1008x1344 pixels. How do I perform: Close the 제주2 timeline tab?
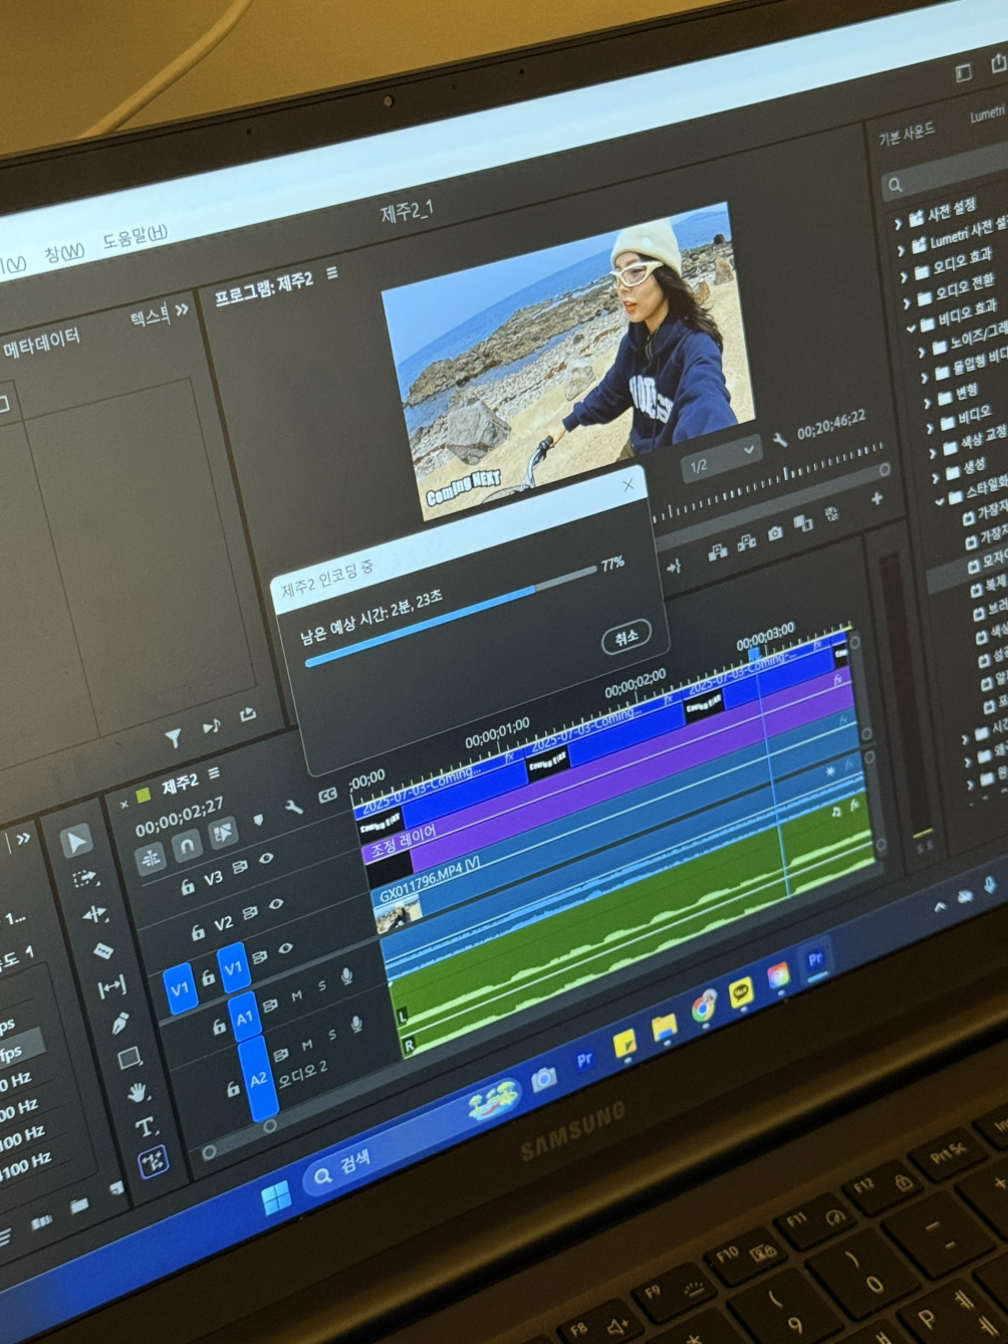point(124,804)
